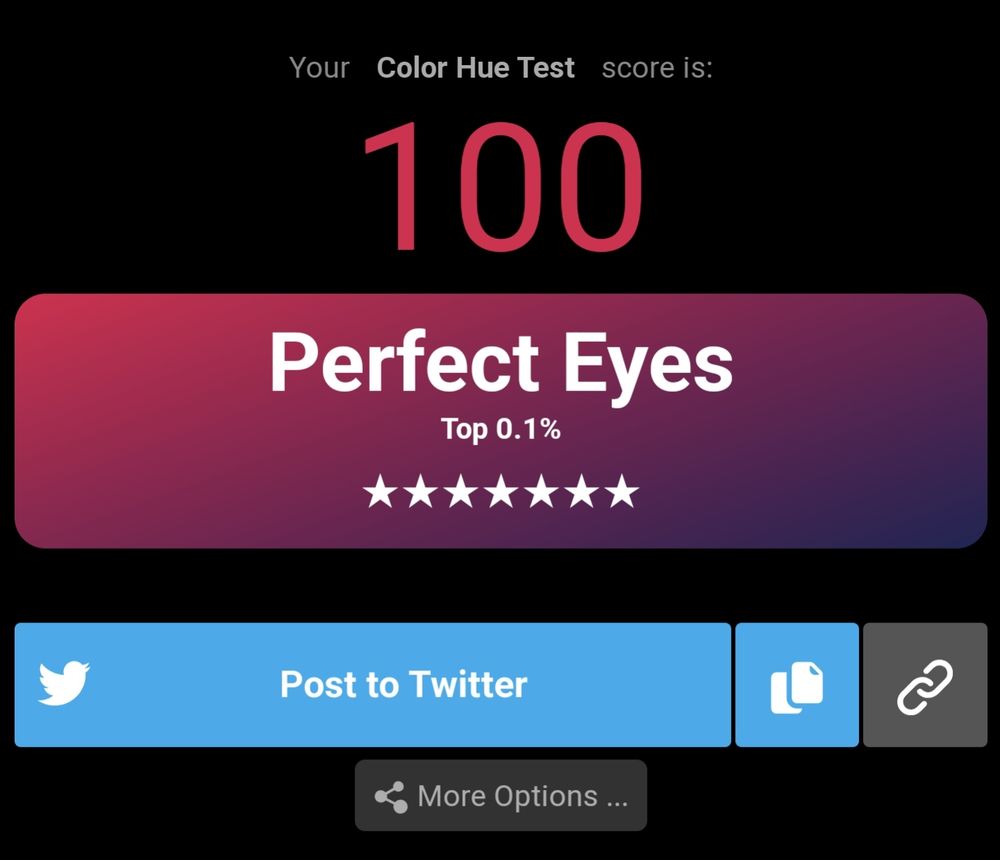
Task: Open the More Options button
Action: pyautogui.click(x=501, y=796)
